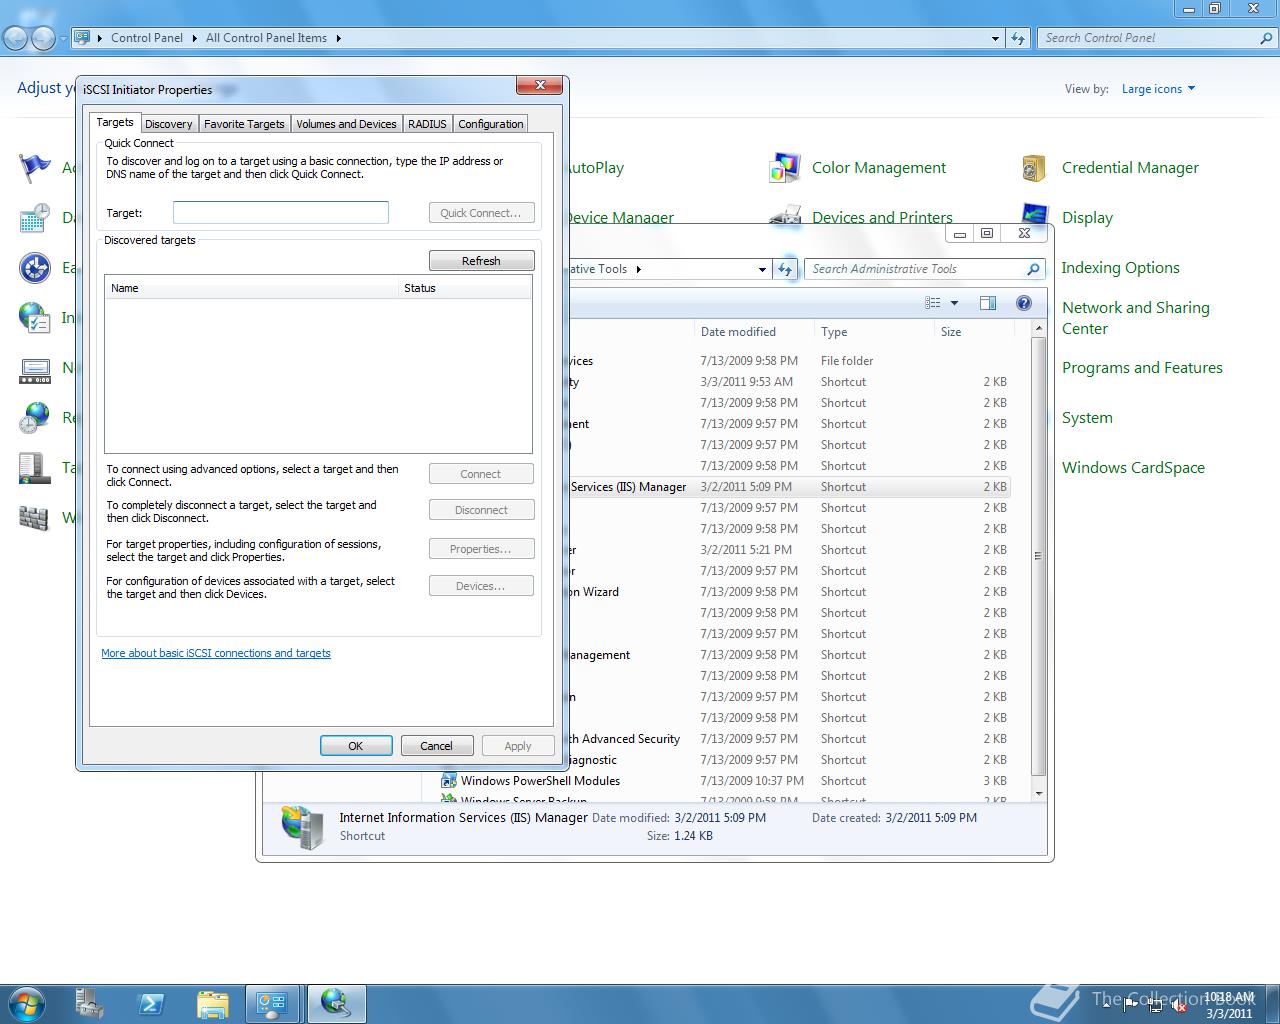Click the Refresh button for discovered targets
This screenshot has height=1024, width=1280.
[x=481, y=260]
